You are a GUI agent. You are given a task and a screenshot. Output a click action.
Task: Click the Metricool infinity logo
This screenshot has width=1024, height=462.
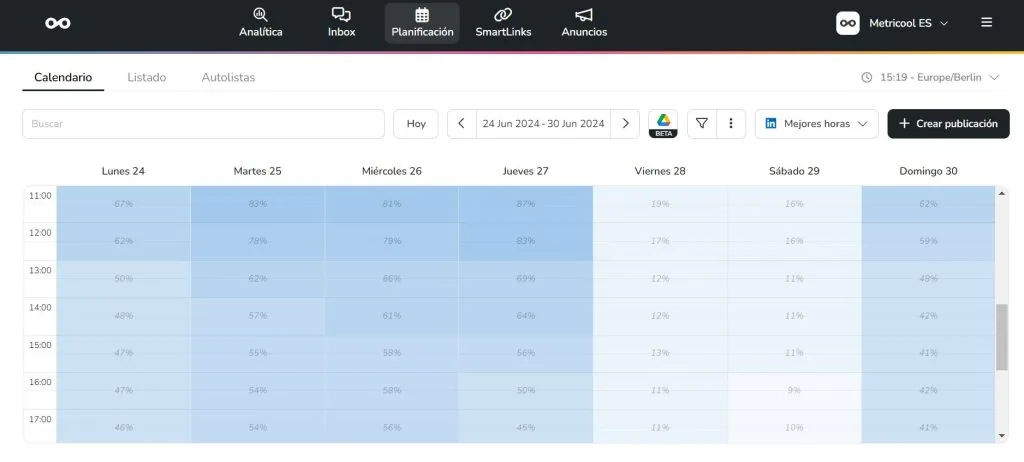coord(58,23)
